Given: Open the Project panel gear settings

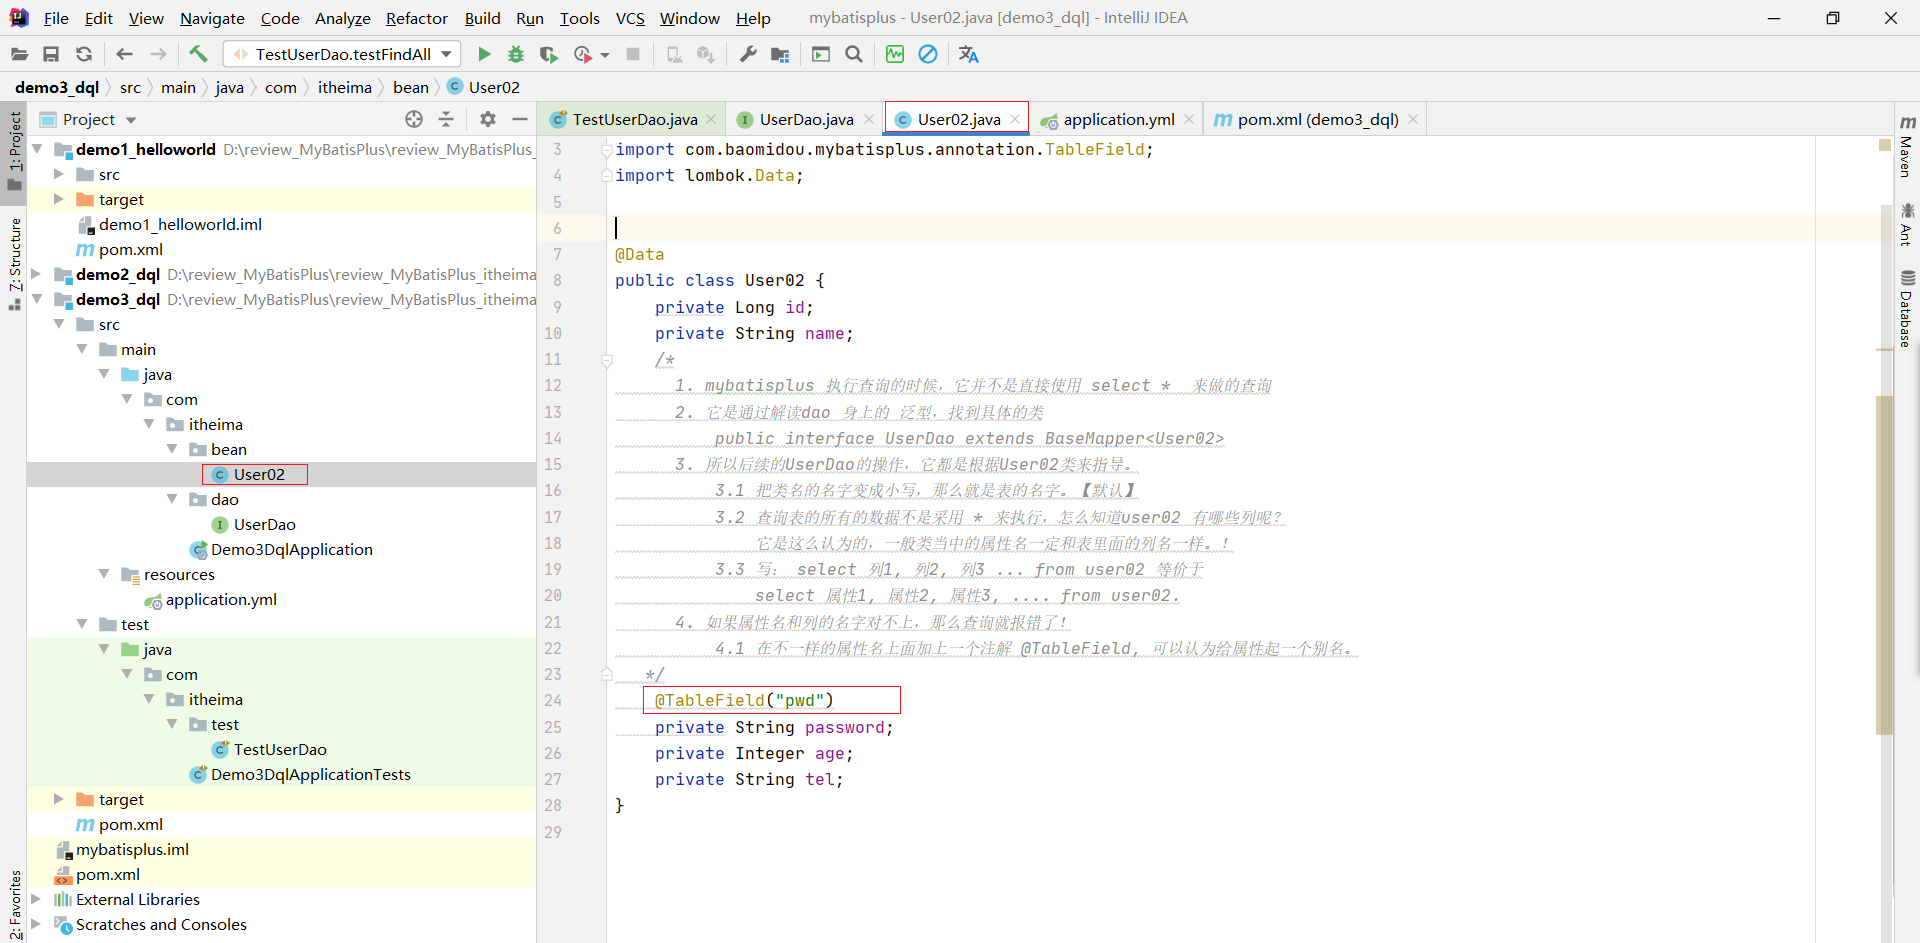Looking at the screenshot, I should click(487, 119).
